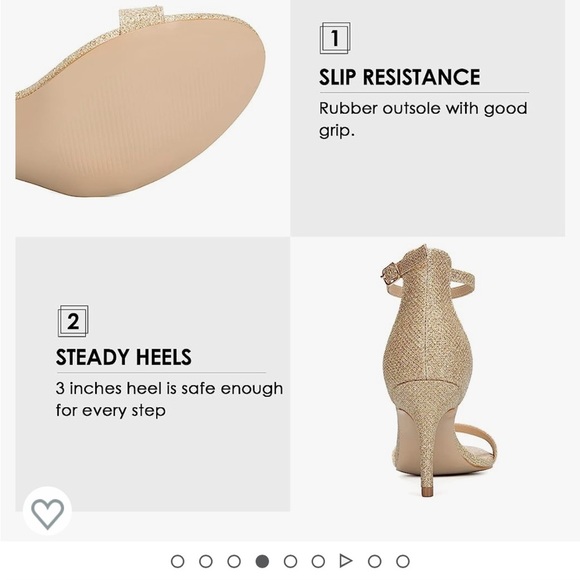The height and width of the screenshot is (580, 580).
Task: Jump to the first gallery image dot
Action: click(x=178, y=561)
